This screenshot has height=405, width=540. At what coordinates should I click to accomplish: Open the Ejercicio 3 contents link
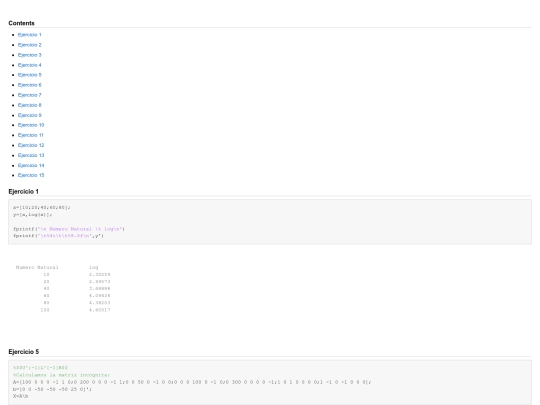click(30, 55)
